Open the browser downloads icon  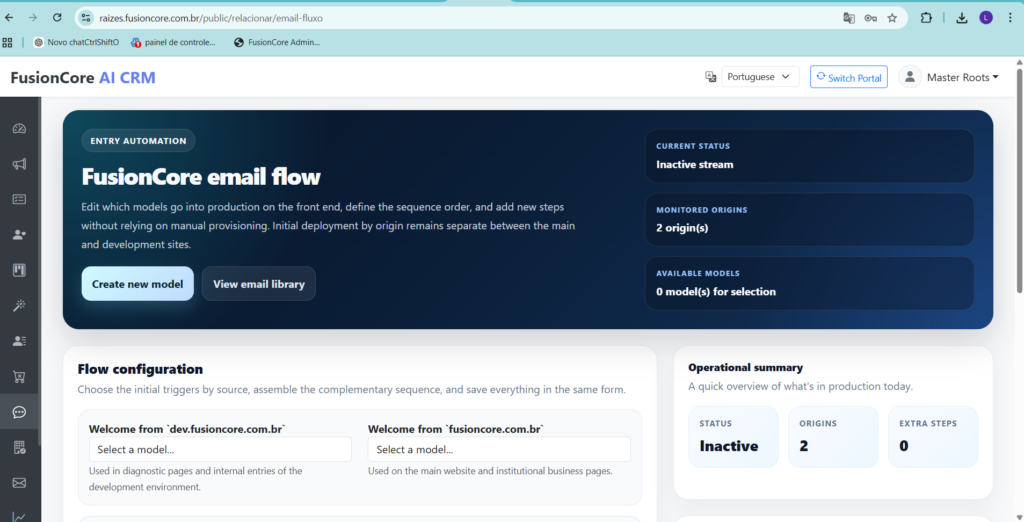point(962,18)
